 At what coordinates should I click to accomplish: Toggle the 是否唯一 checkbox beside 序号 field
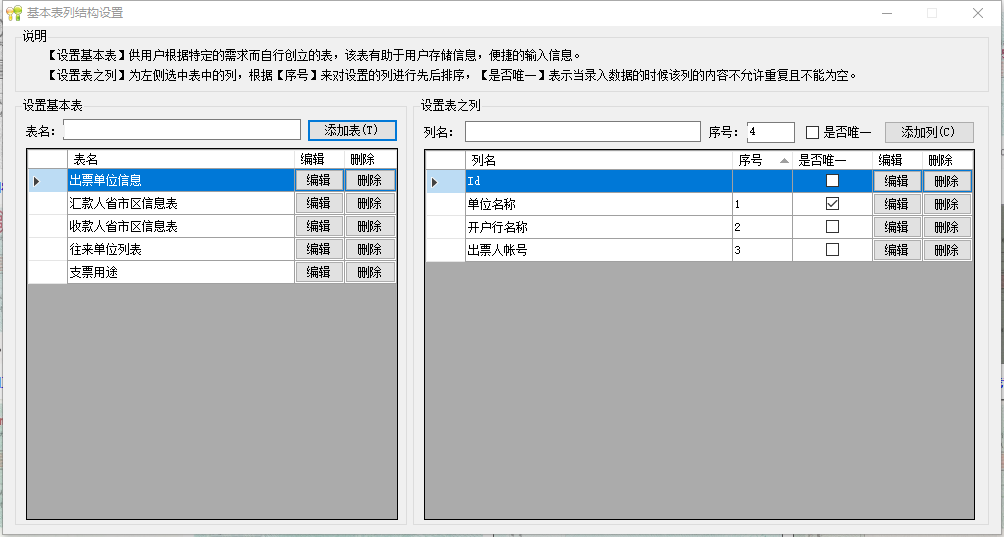[812, 132]
